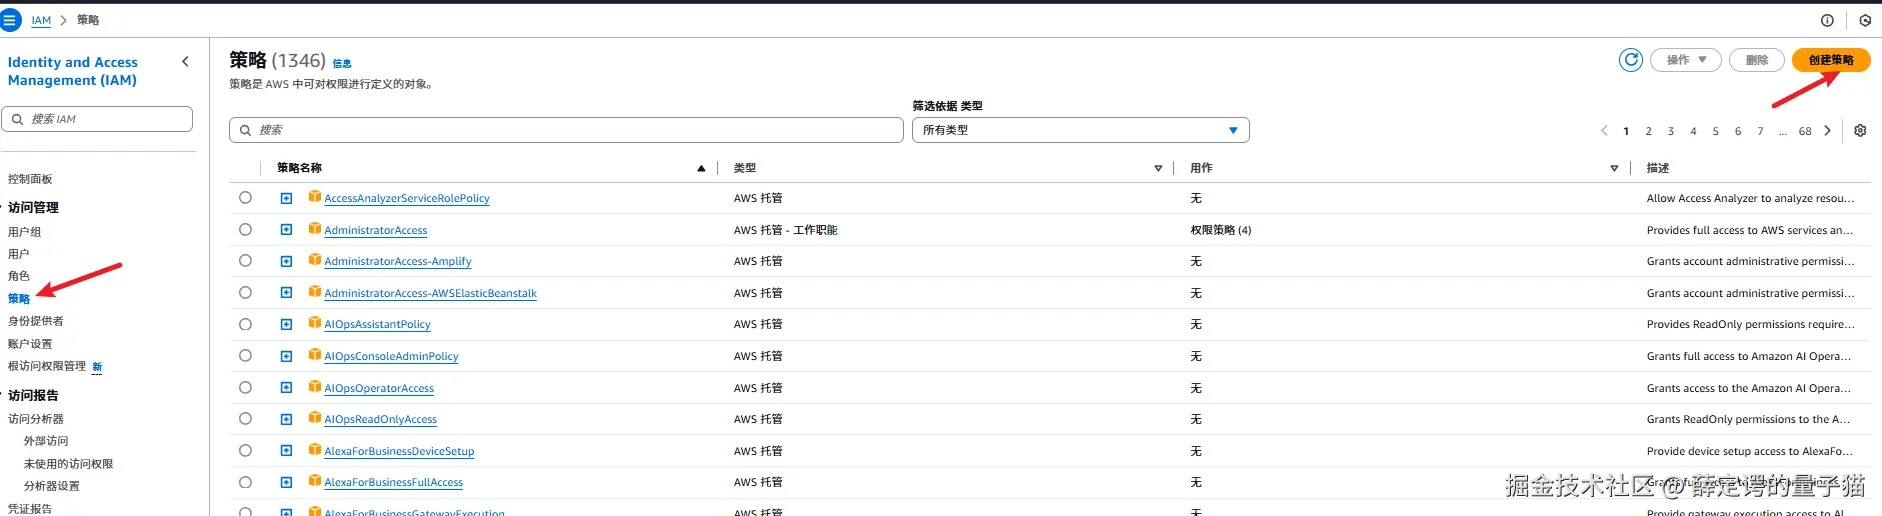Screen dimensions: 1882x516
Task: Go to previous page arrow in pagination
Action: coord(1604,131)
